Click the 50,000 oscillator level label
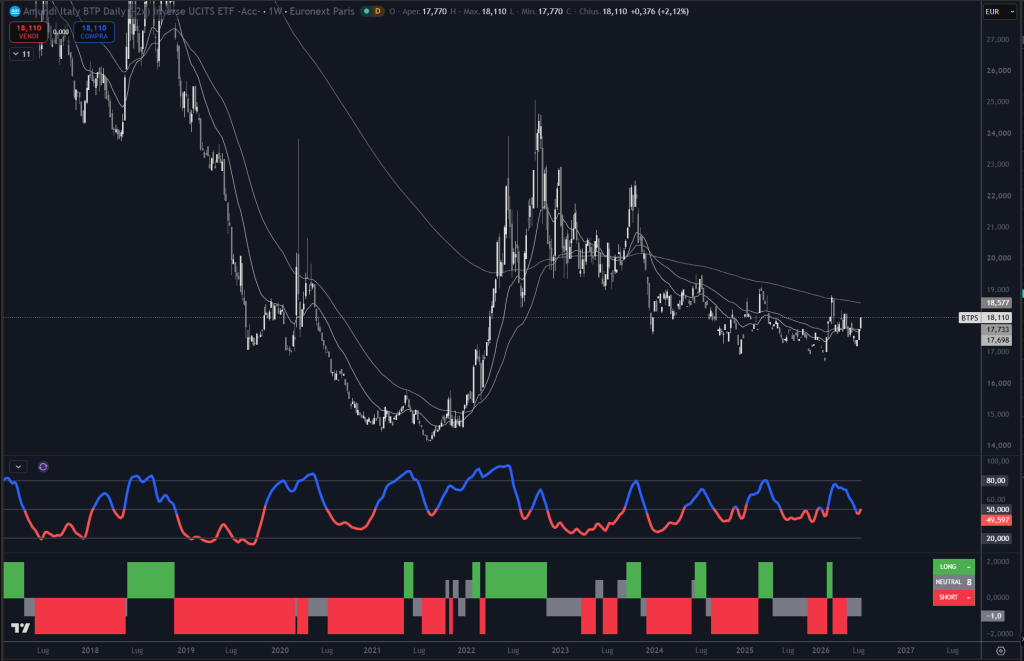 click(997, 509)
